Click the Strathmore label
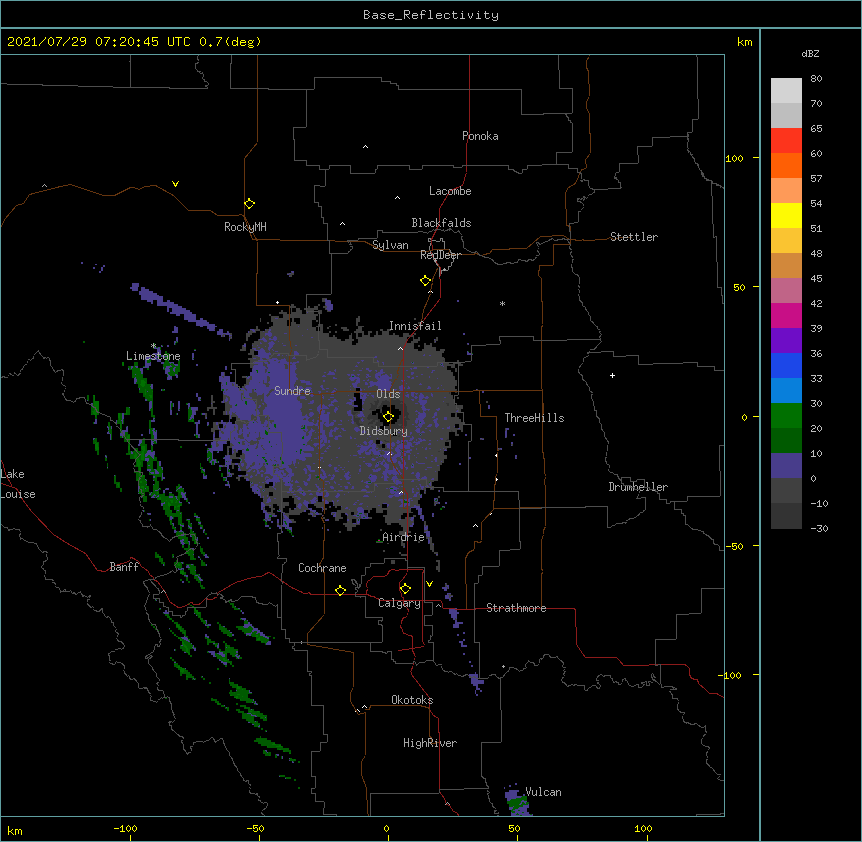 516,608
